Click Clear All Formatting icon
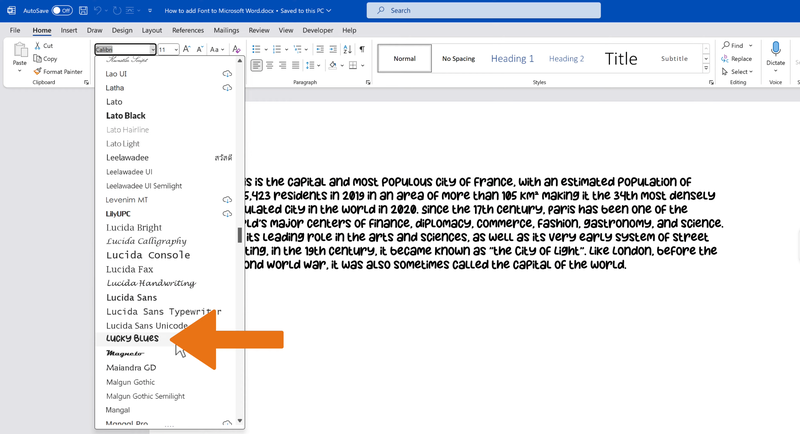800x434 pixels. click(236, 49)
